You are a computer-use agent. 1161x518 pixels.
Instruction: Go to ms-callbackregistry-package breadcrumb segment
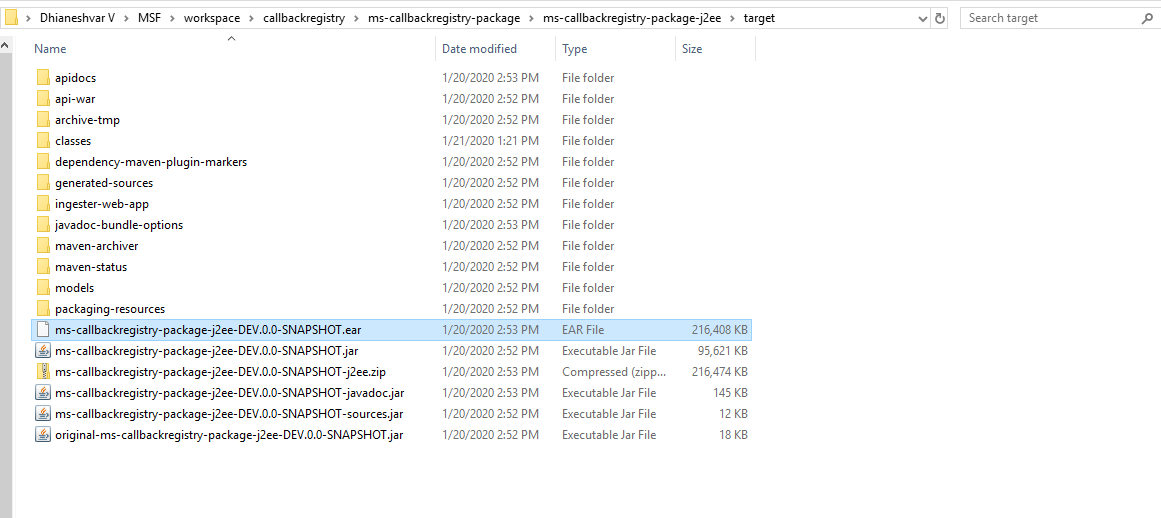[443, 18]
